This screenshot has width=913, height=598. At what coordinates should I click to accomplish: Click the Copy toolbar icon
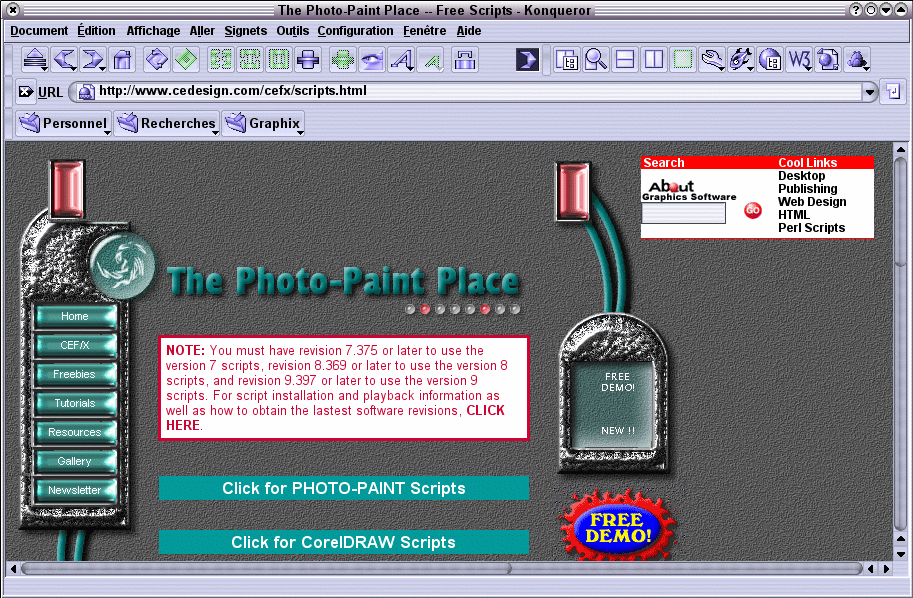(250, 59)
